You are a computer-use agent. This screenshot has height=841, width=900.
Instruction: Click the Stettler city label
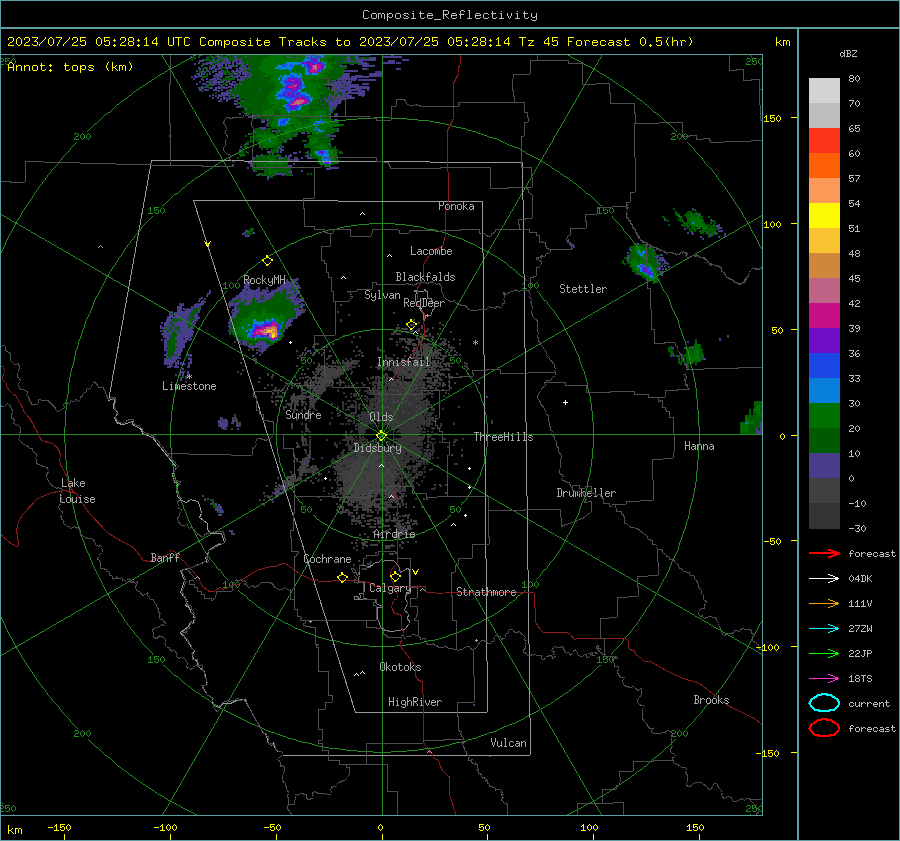pyautogui.click(x=583, y=289)
